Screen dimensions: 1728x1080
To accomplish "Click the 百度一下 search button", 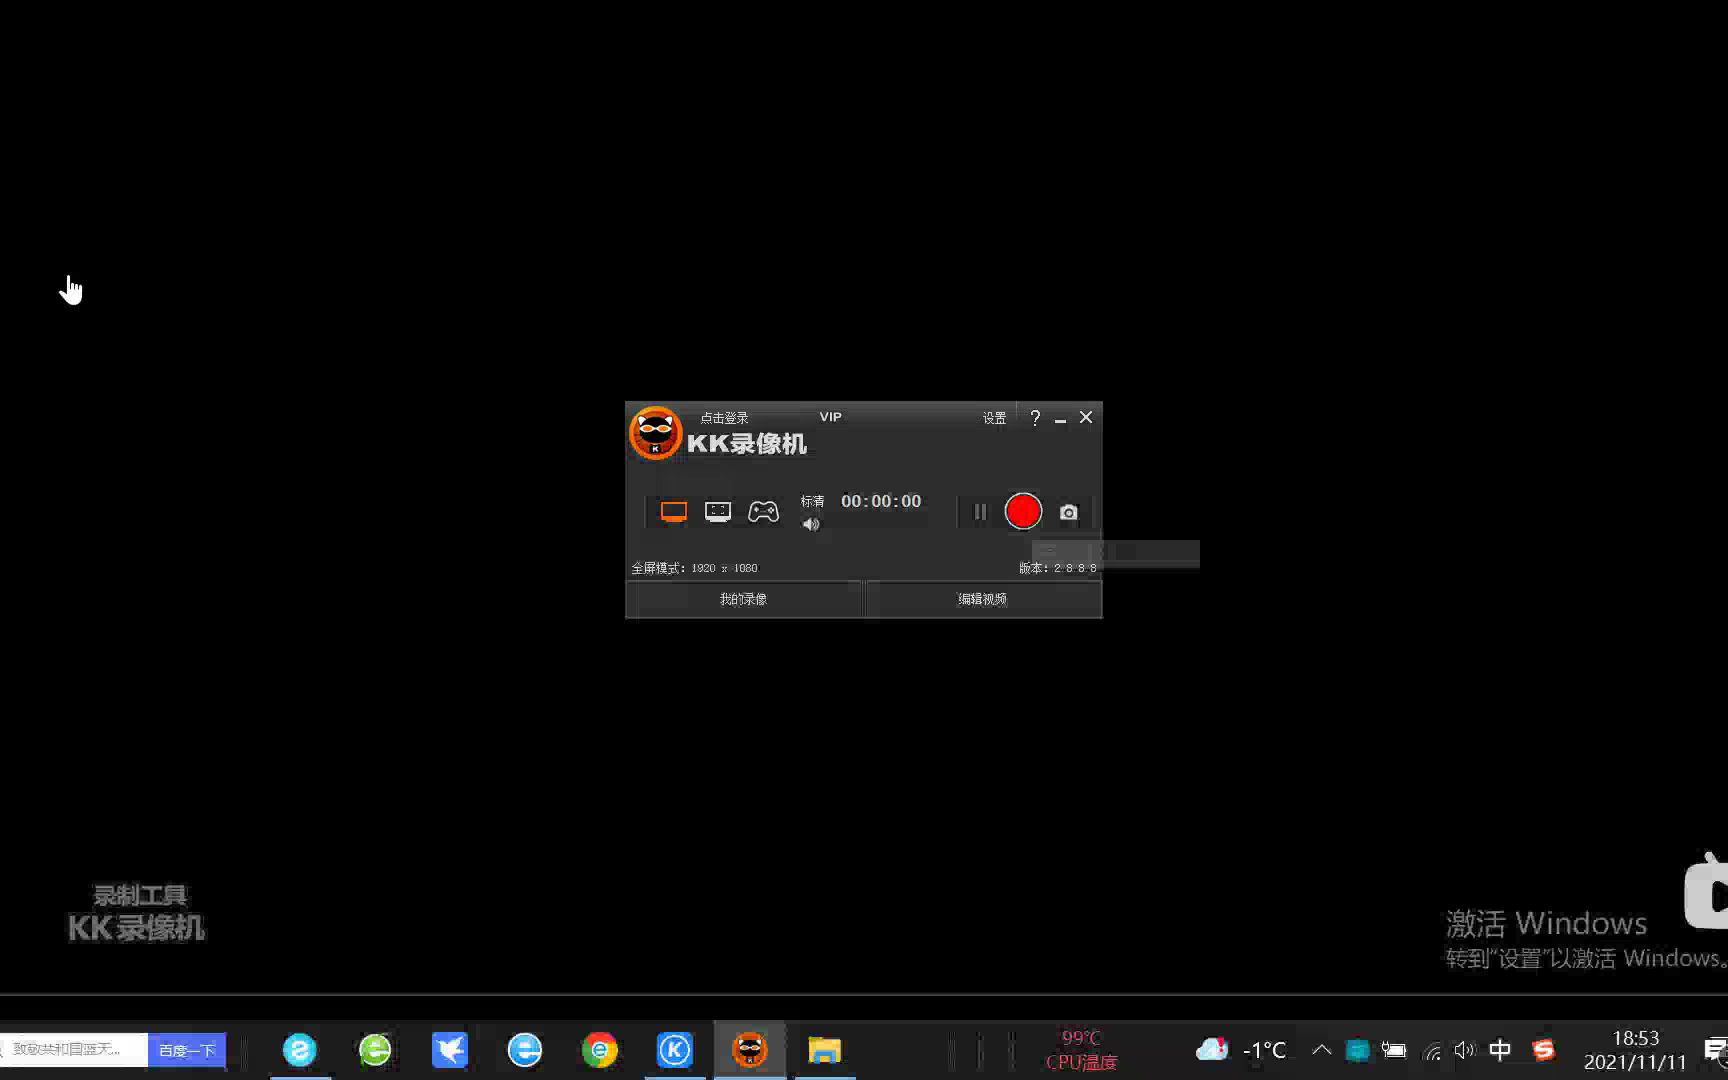I will coord(187,1050).
